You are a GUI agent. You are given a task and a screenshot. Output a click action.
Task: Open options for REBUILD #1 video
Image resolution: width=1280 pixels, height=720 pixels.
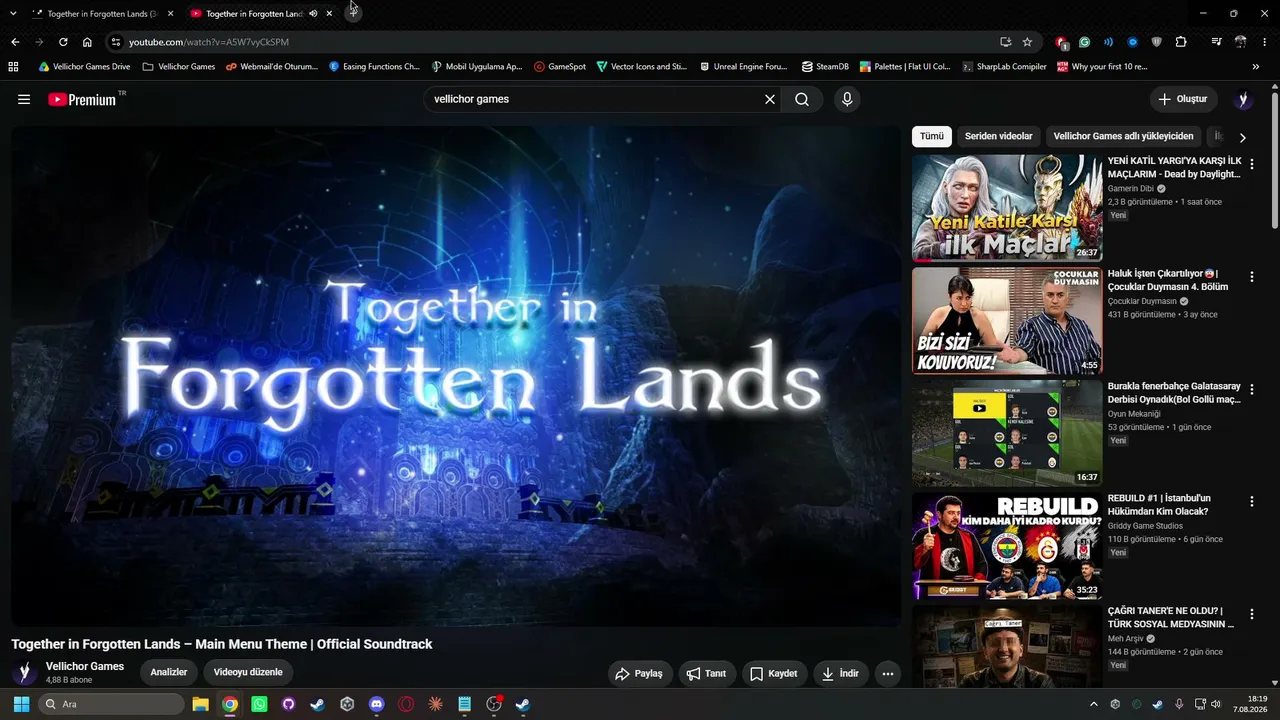point(1251,501)
